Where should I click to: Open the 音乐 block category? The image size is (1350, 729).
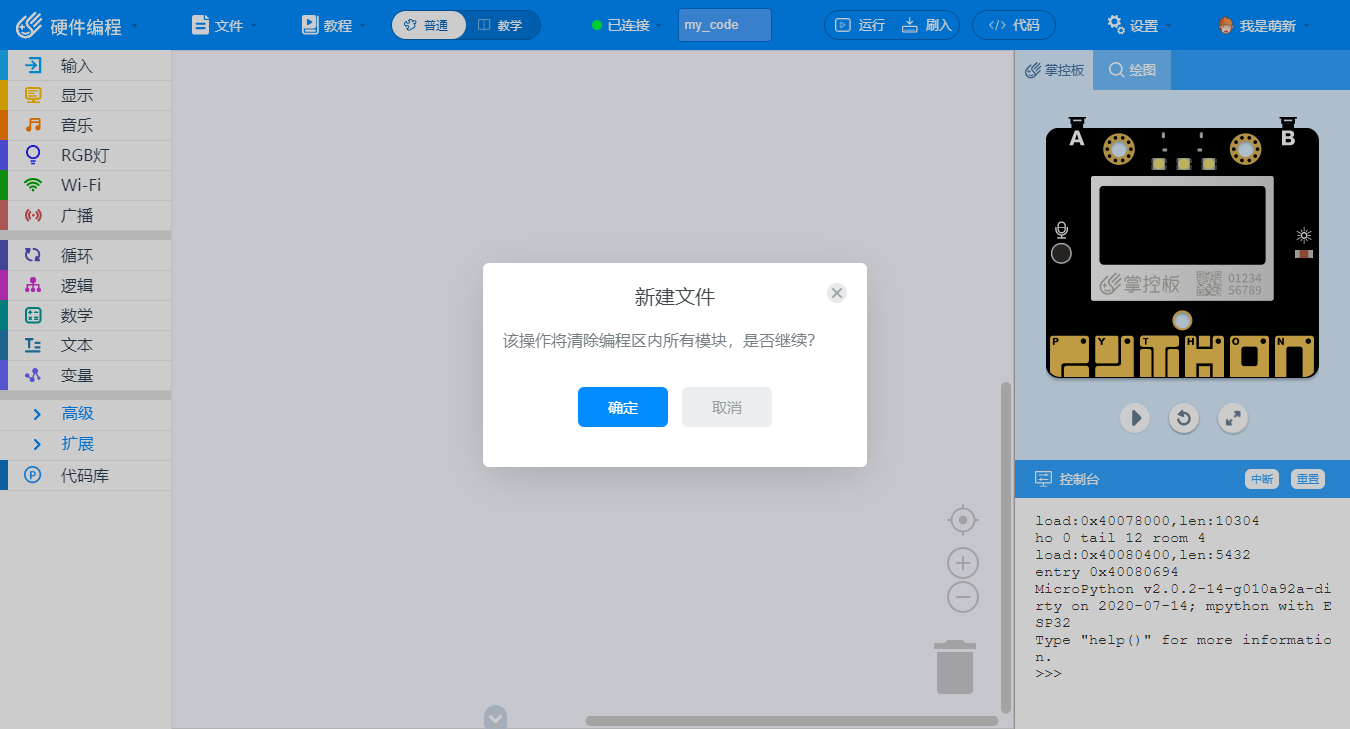(x=86, y=126)
